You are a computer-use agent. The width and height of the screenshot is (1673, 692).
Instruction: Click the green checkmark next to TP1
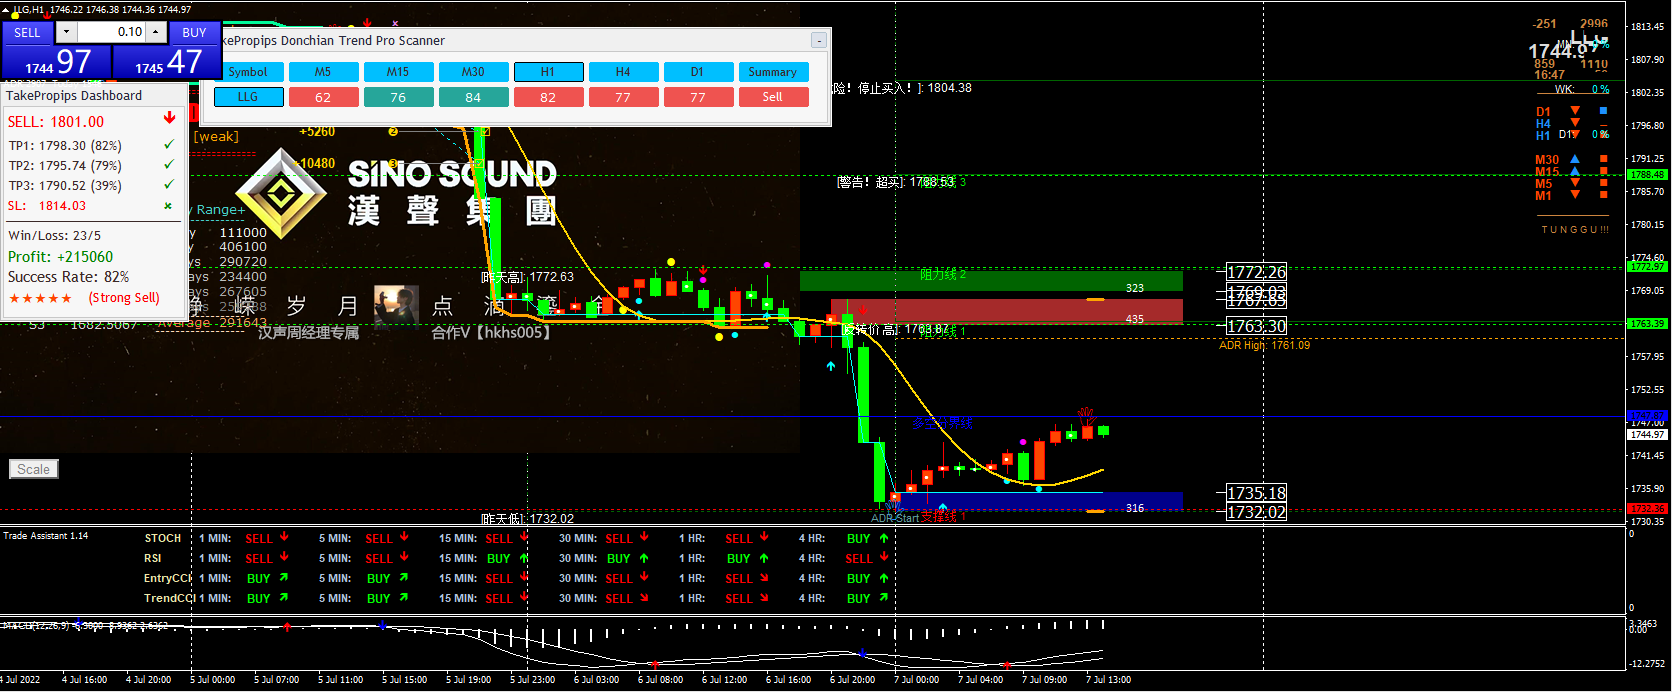168,145
